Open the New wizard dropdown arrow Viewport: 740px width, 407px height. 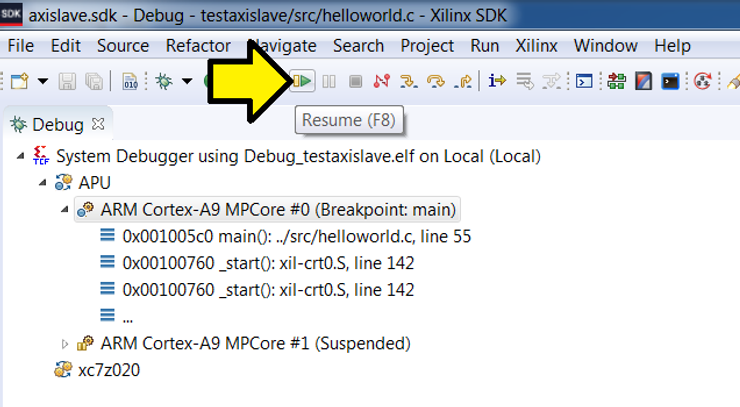tap(43, 80)
